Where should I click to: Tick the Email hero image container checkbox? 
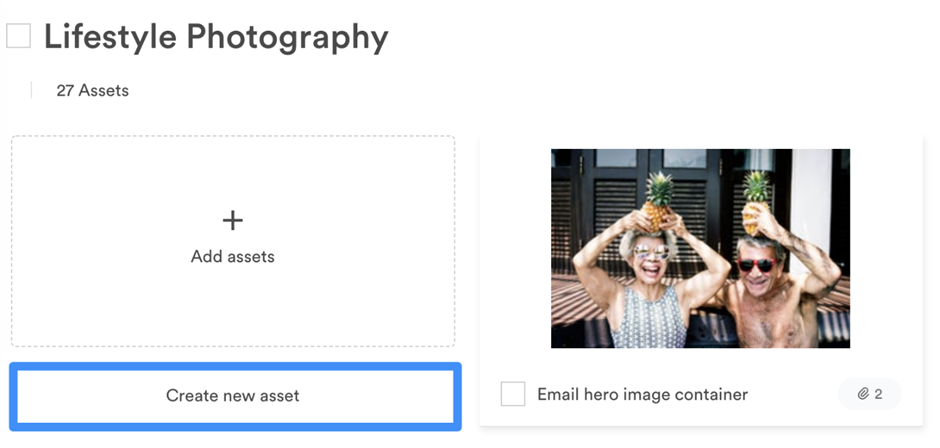[x=513, y=394]
